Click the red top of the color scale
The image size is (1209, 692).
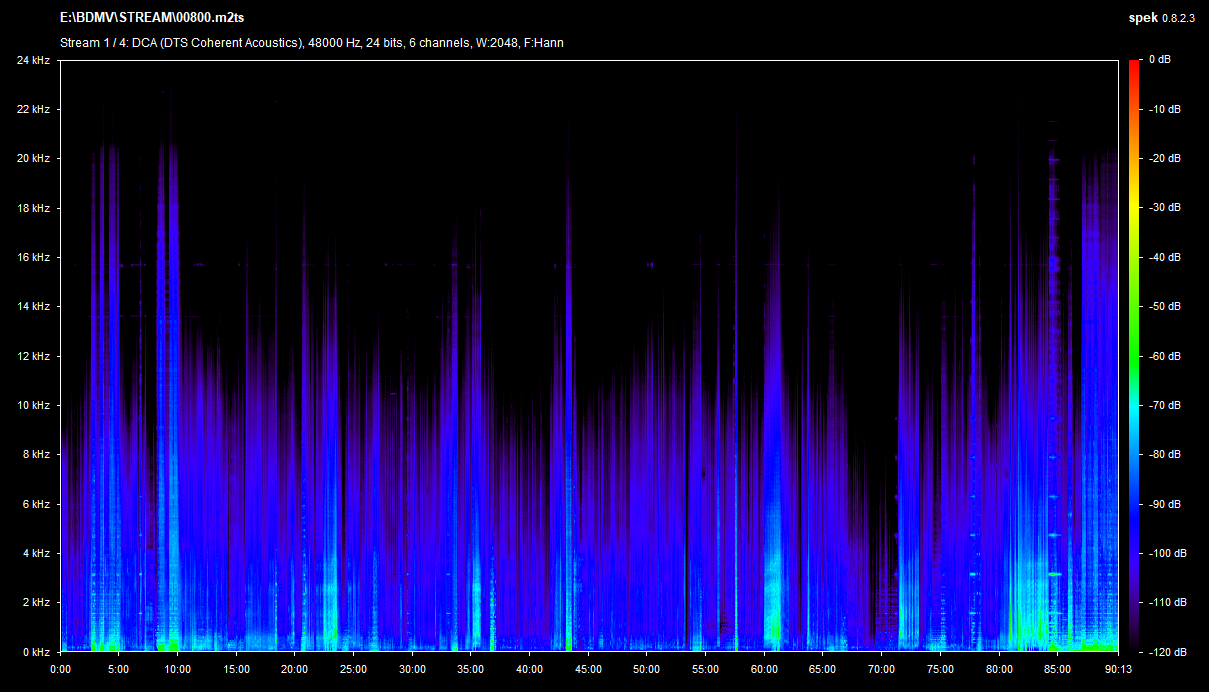tap(1134, 65)
